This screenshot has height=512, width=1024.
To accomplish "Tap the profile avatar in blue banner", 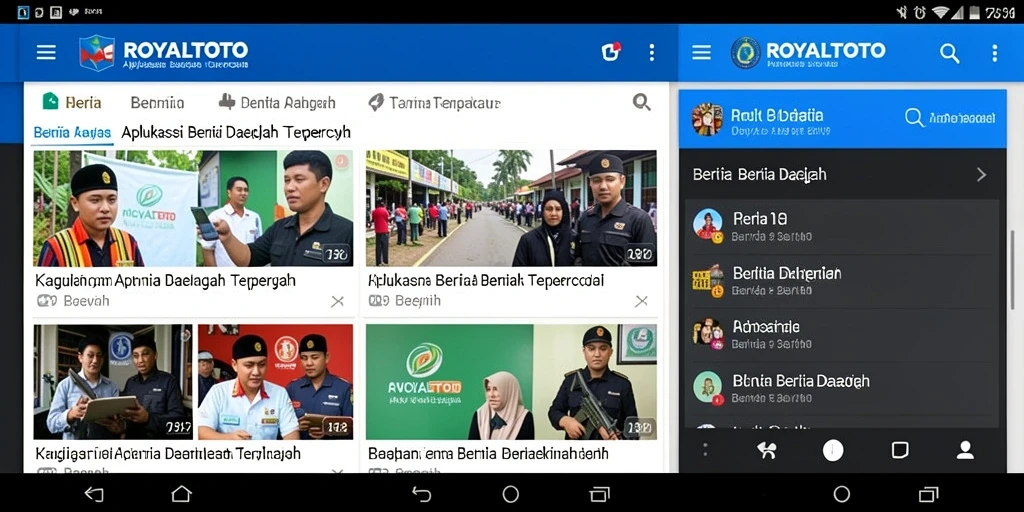I will tap(707, 120).
